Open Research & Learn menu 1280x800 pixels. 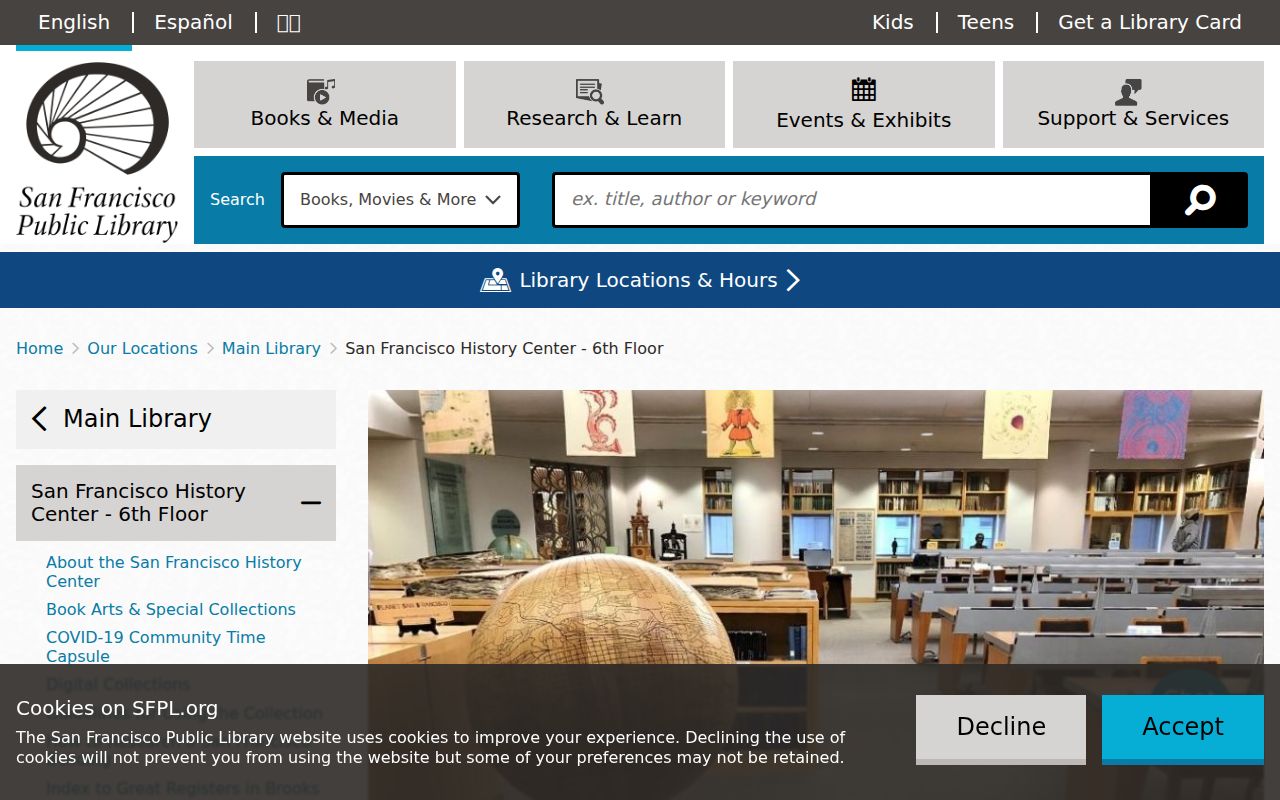(594, 104)
